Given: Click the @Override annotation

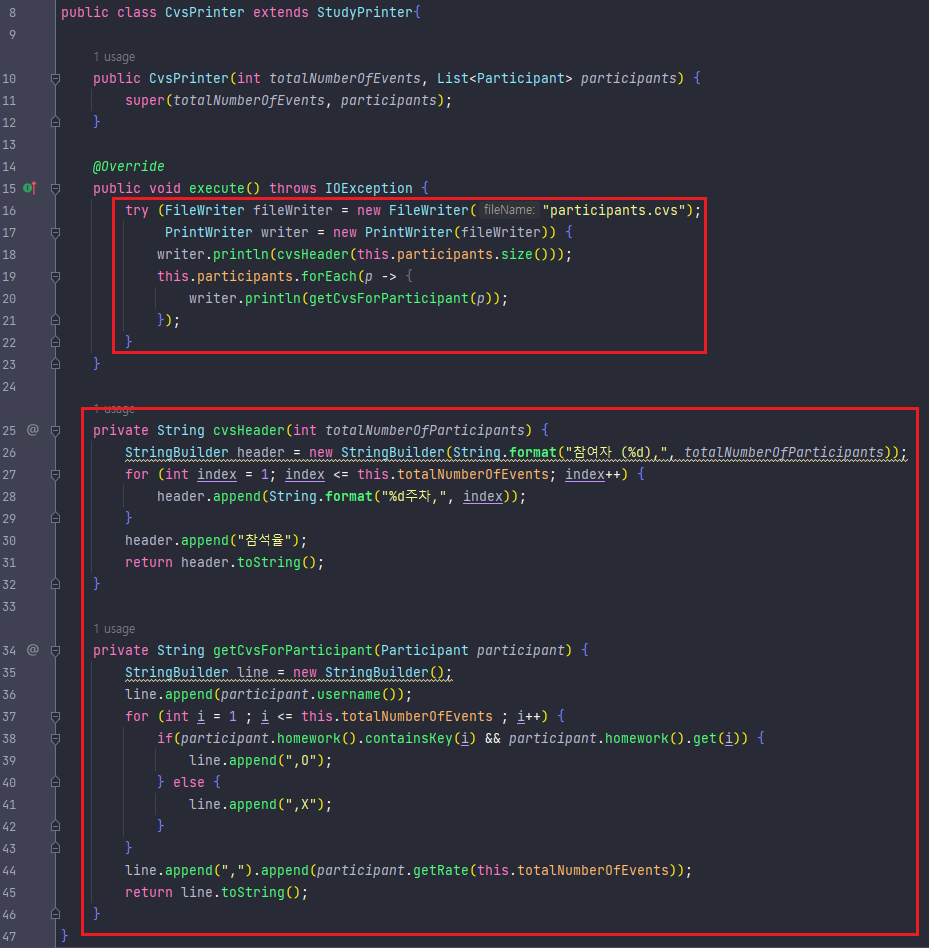Looking at the screenshot, I should (129, 166).
